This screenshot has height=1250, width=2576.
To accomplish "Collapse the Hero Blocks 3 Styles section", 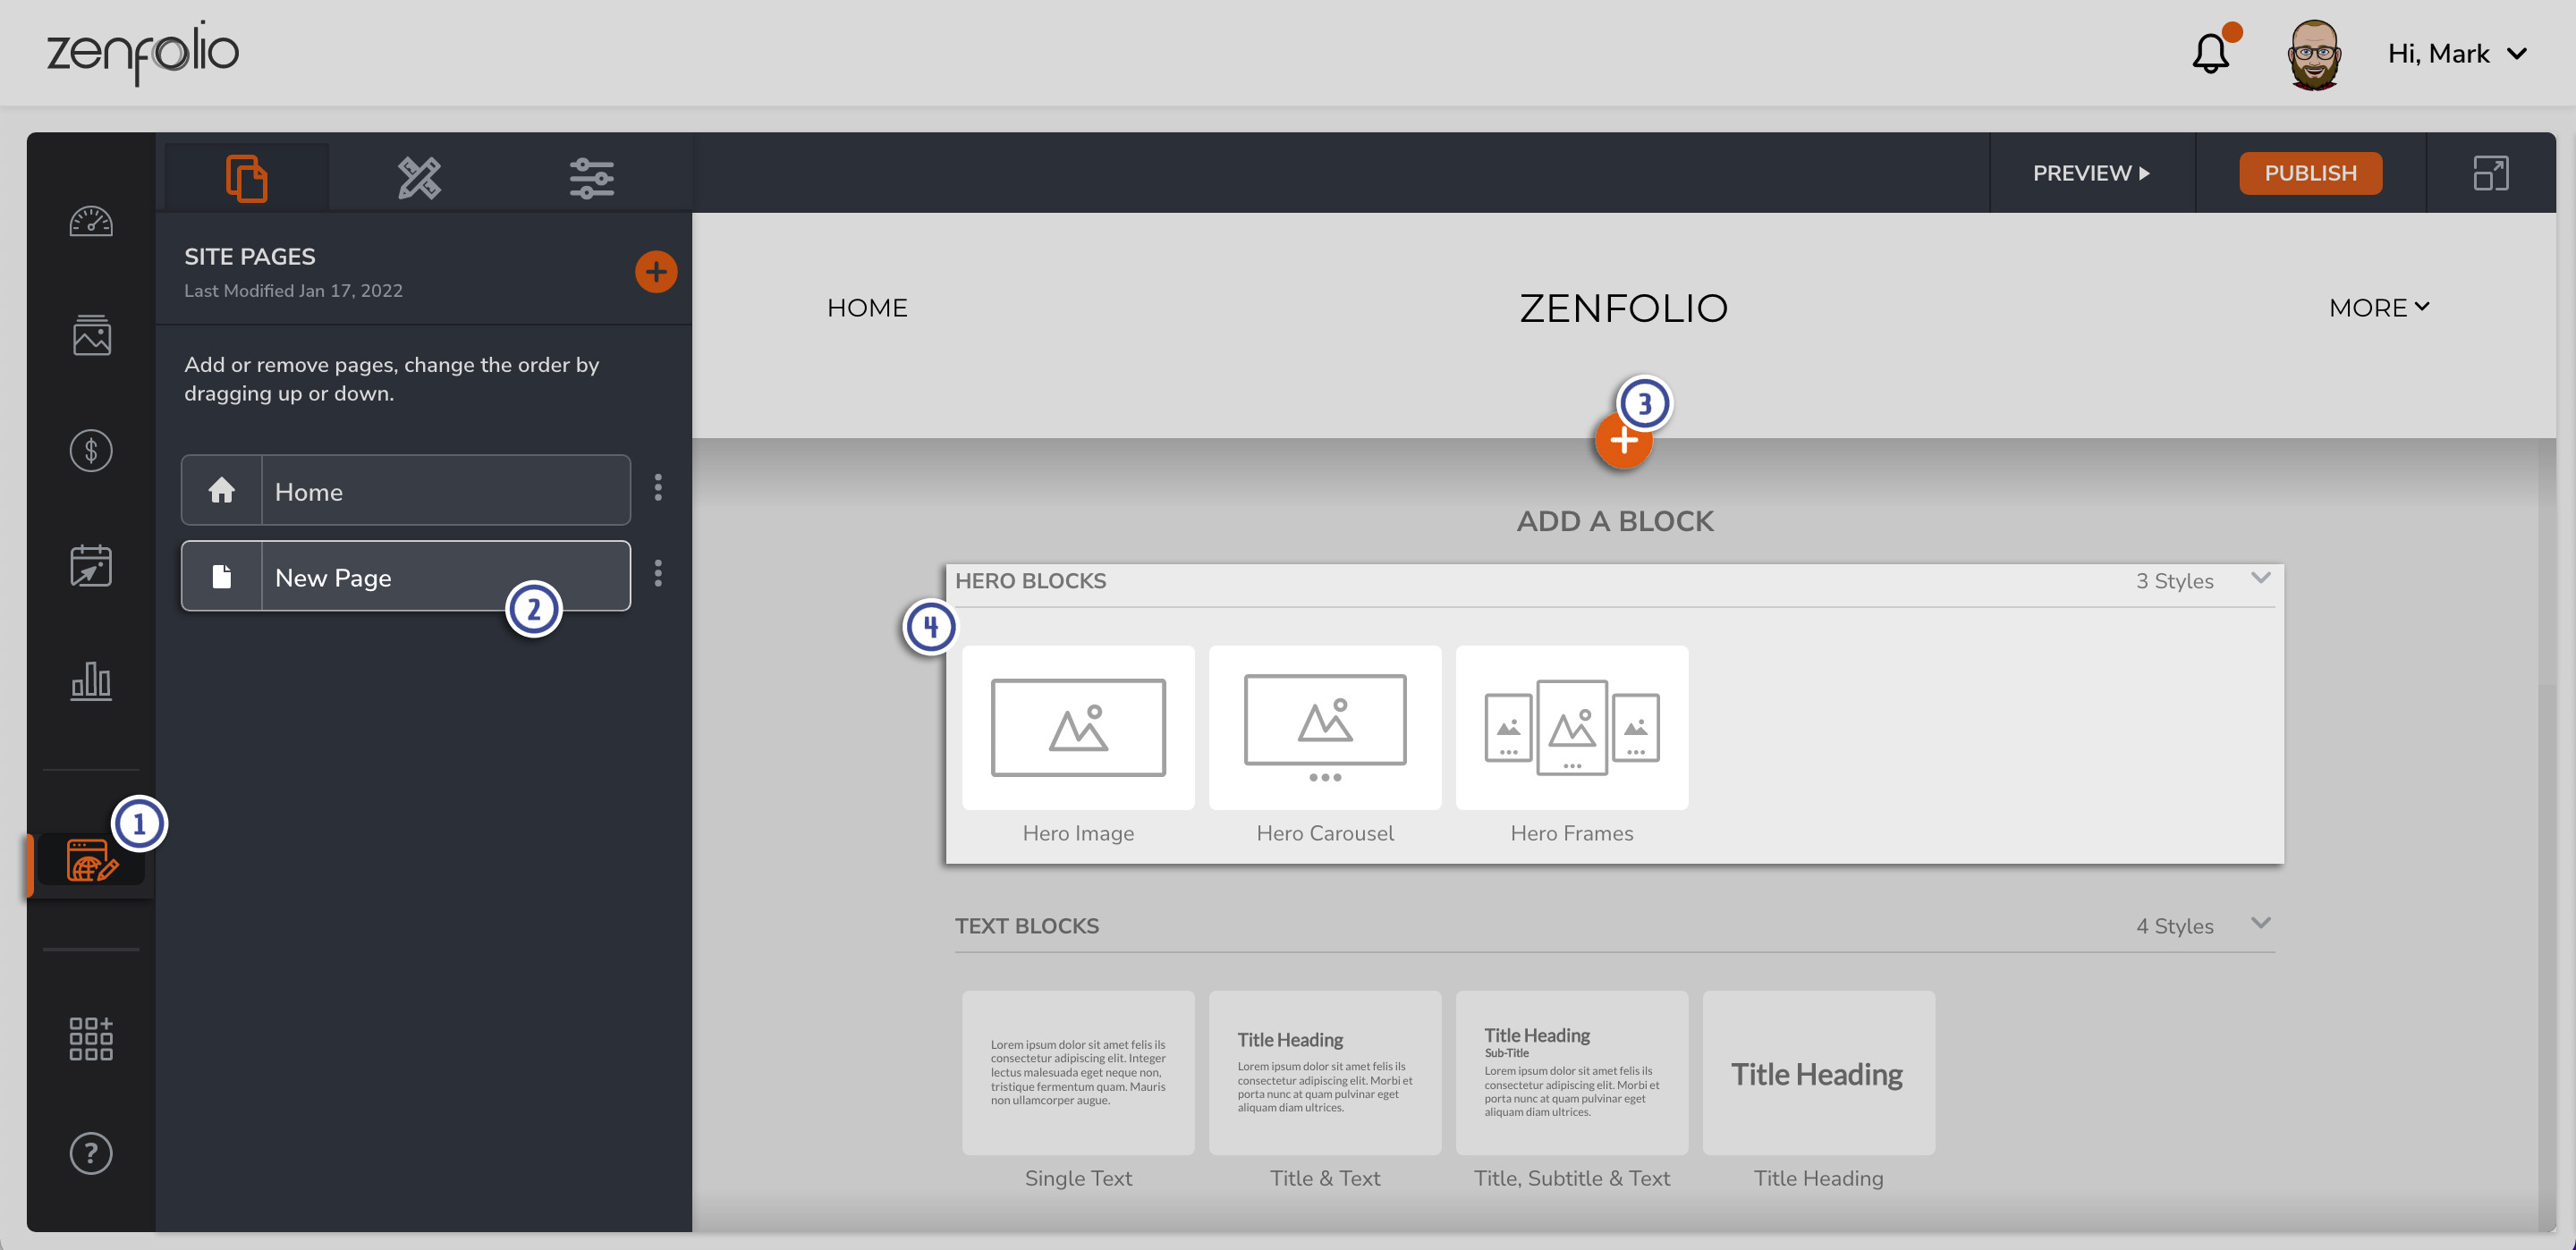I will click(2261, 578).
